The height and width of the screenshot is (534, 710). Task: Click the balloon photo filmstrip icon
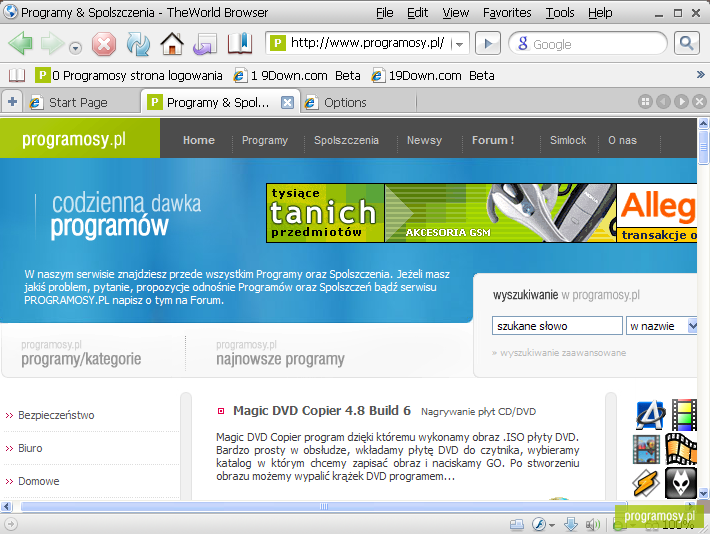point(647,449)
